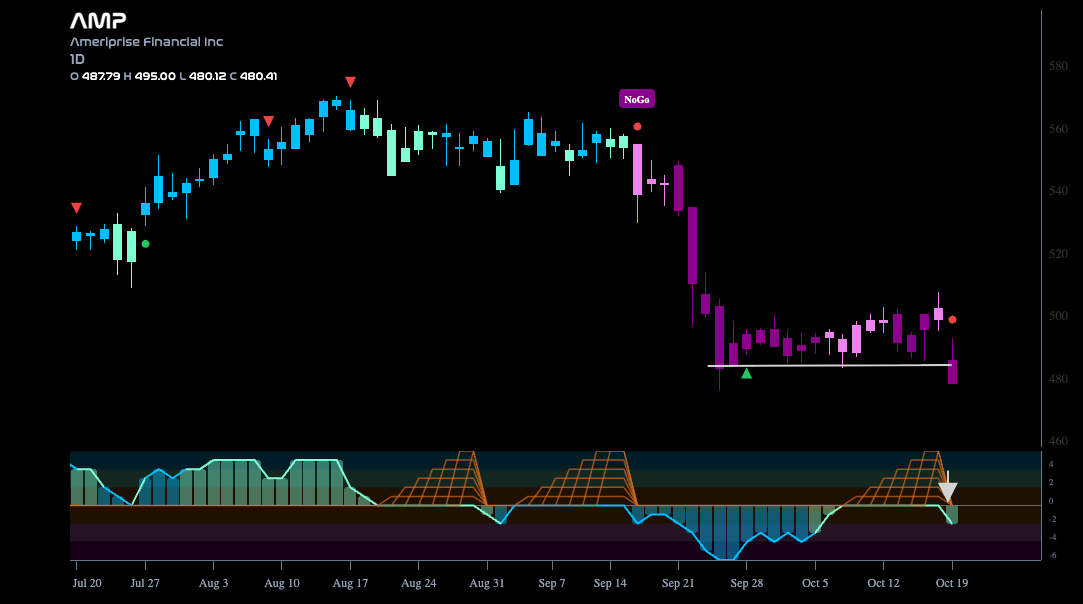Image resolution: width=1083 pixels, height=604 pixels.
Task: Click Aug 24 date label
Action: click(x=419, y=583)
